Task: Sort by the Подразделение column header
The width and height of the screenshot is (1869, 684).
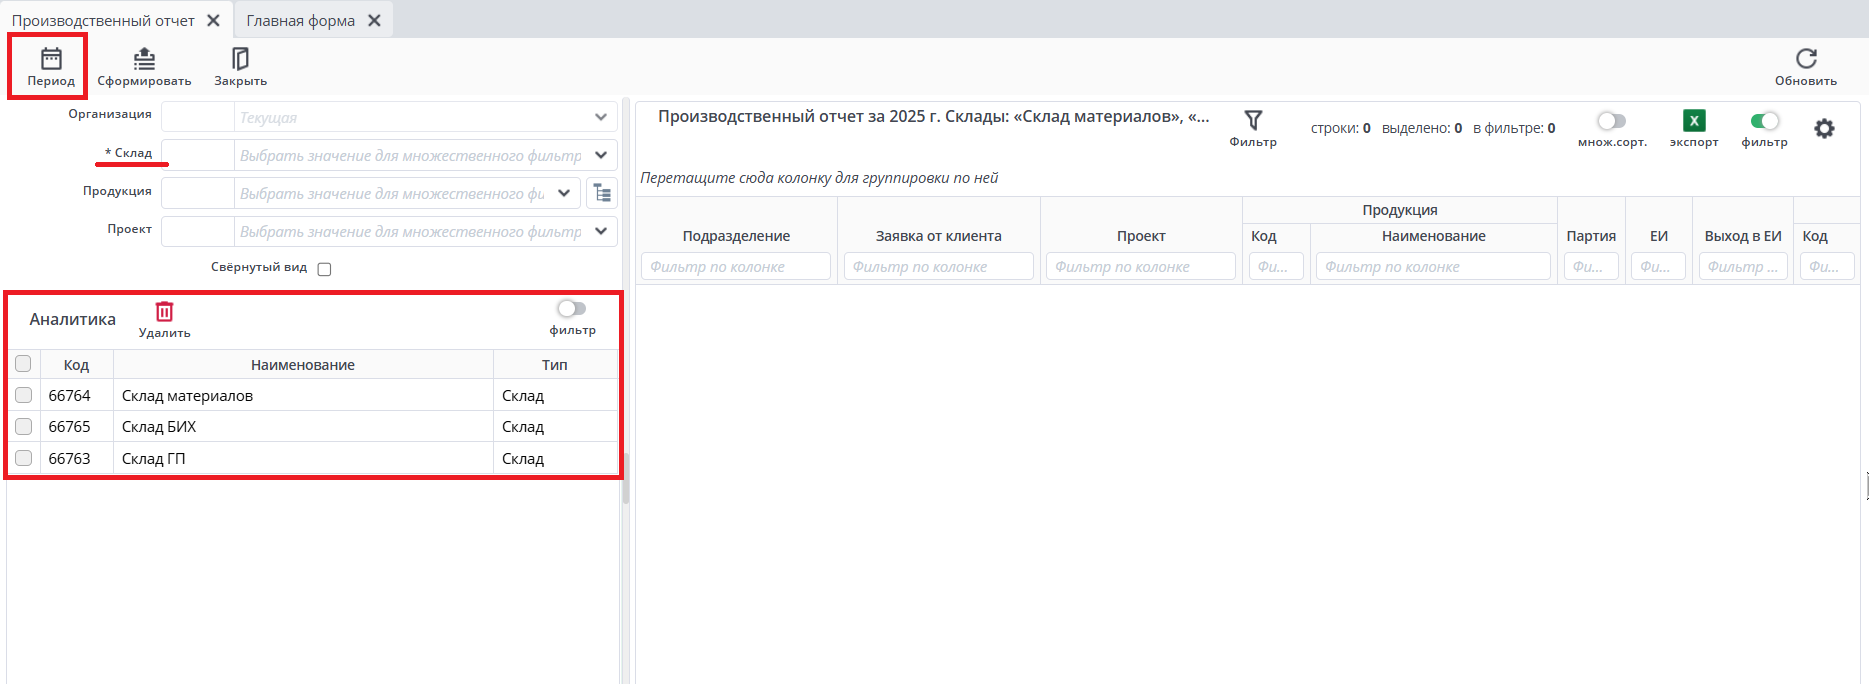Action: coord(736,236)
